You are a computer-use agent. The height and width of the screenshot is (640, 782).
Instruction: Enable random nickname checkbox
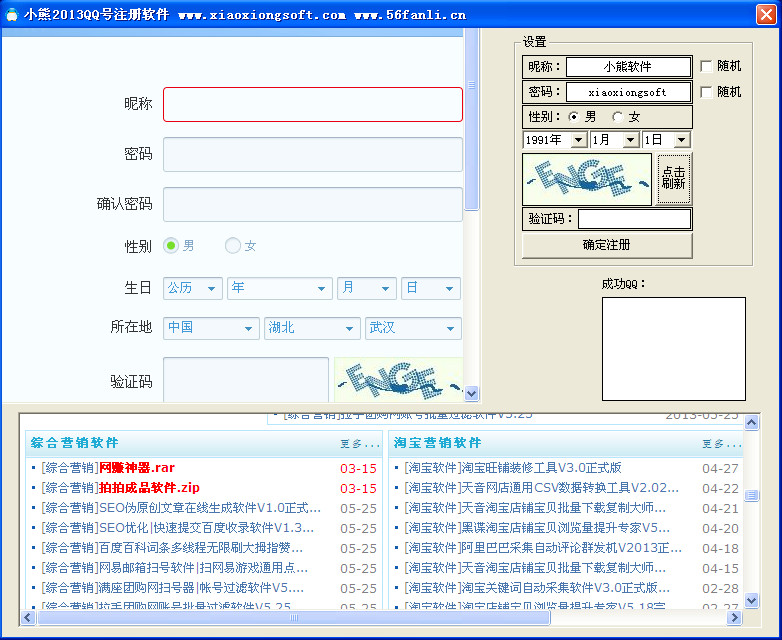[x=706, y=66]
